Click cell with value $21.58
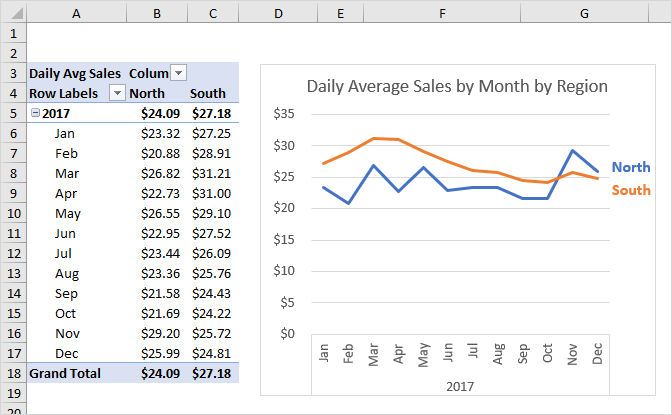The height and width of the screenshot is (415, 672). (157, 293)
